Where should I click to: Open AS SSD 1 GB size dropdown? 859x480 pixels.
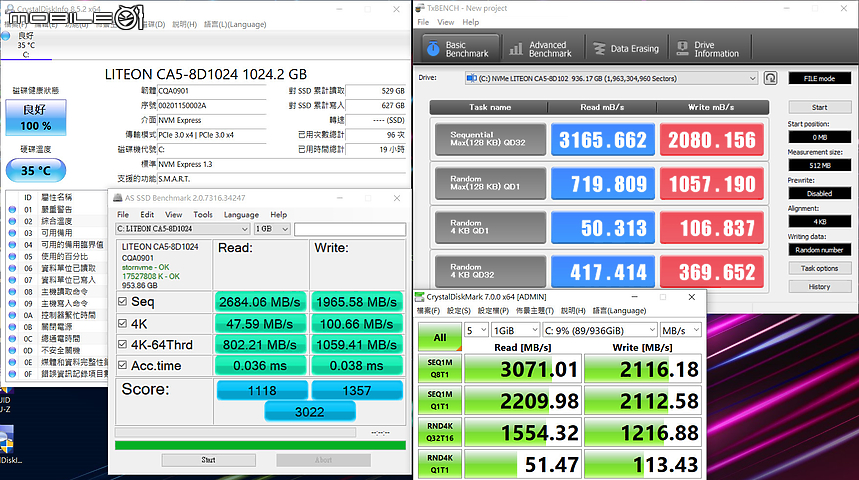click(272, 229)
